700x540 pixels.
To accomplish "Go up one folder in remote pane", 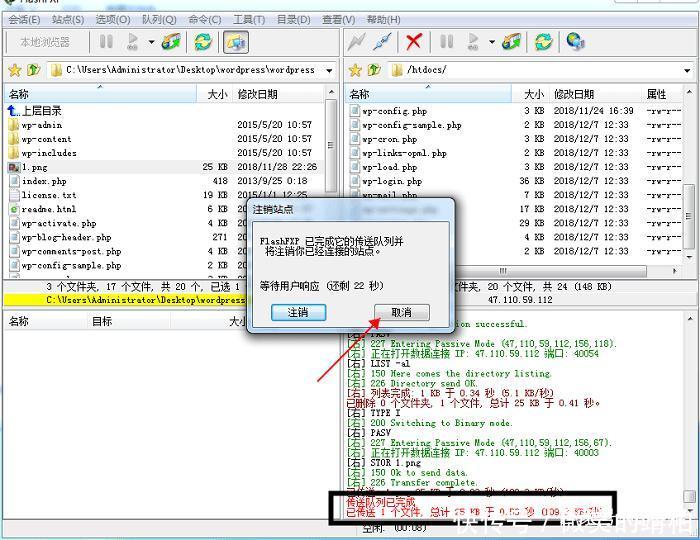I will tap(373, 70).
